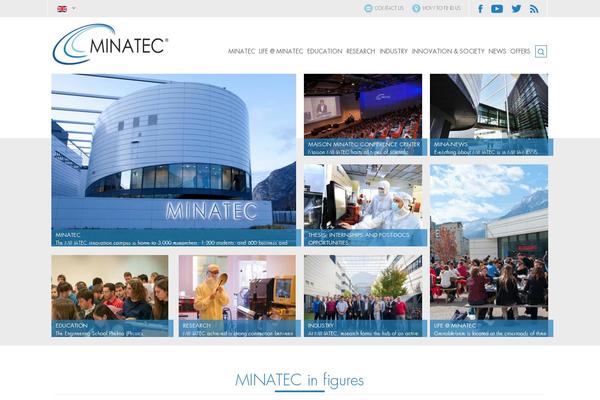
Task: Open the OFFERS menu item
Action: coord(520,51)
